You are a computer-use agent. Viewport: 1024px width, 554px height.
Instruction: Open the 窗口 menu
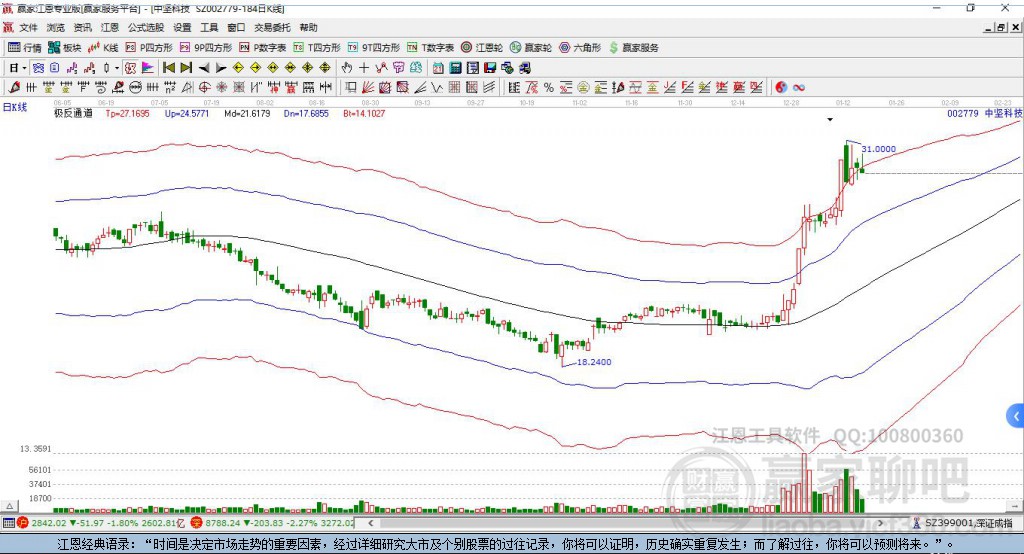(x=236, y=27)
